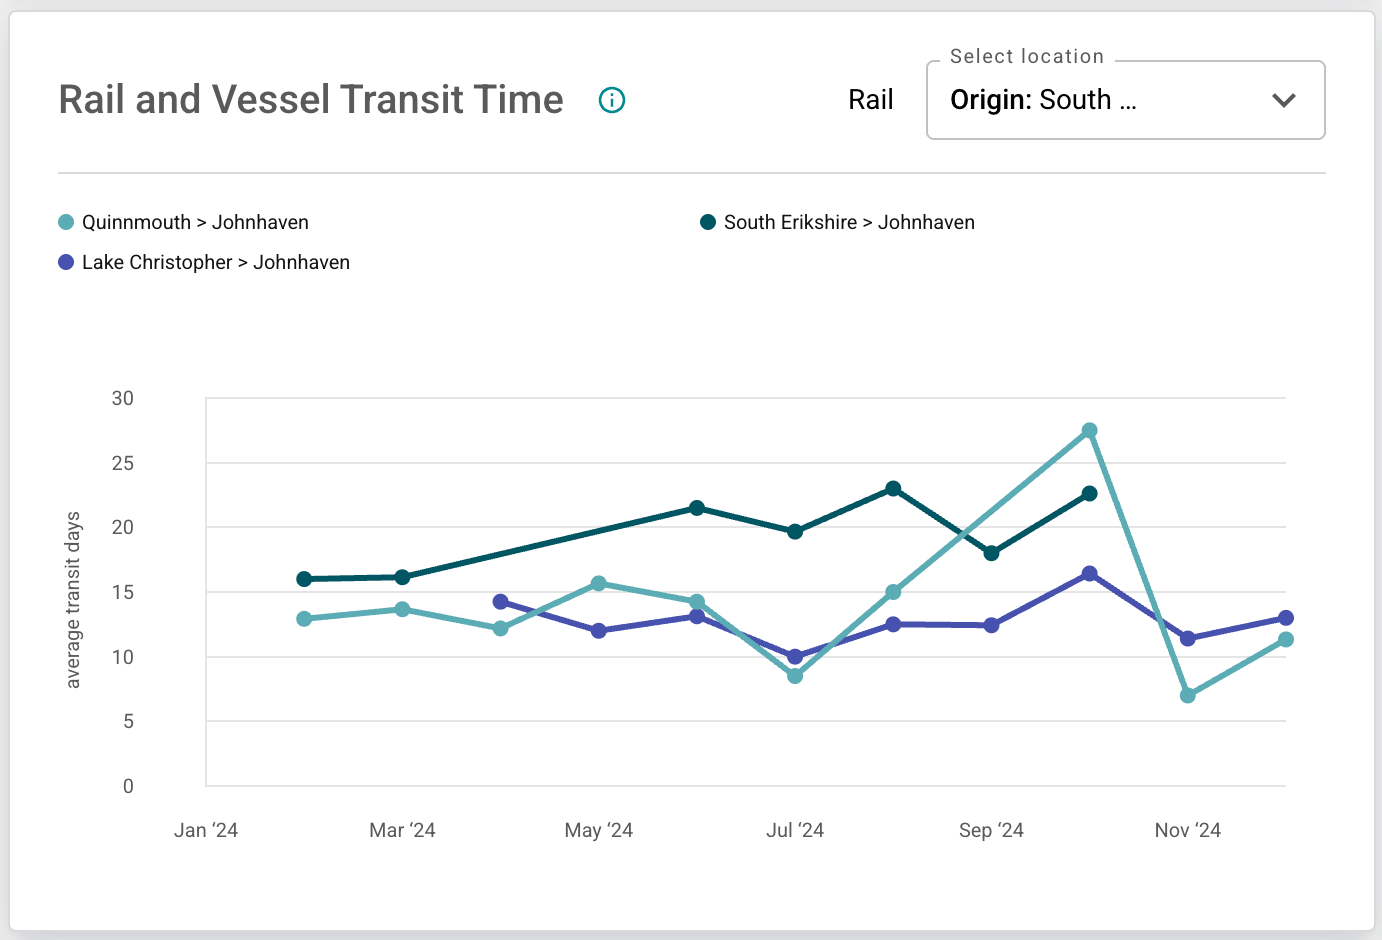This screenshot has width=1382, height=940.
Task: Click the August data point on the South Erikshire line
Action: pyautogui.click(x=893, y=489)
